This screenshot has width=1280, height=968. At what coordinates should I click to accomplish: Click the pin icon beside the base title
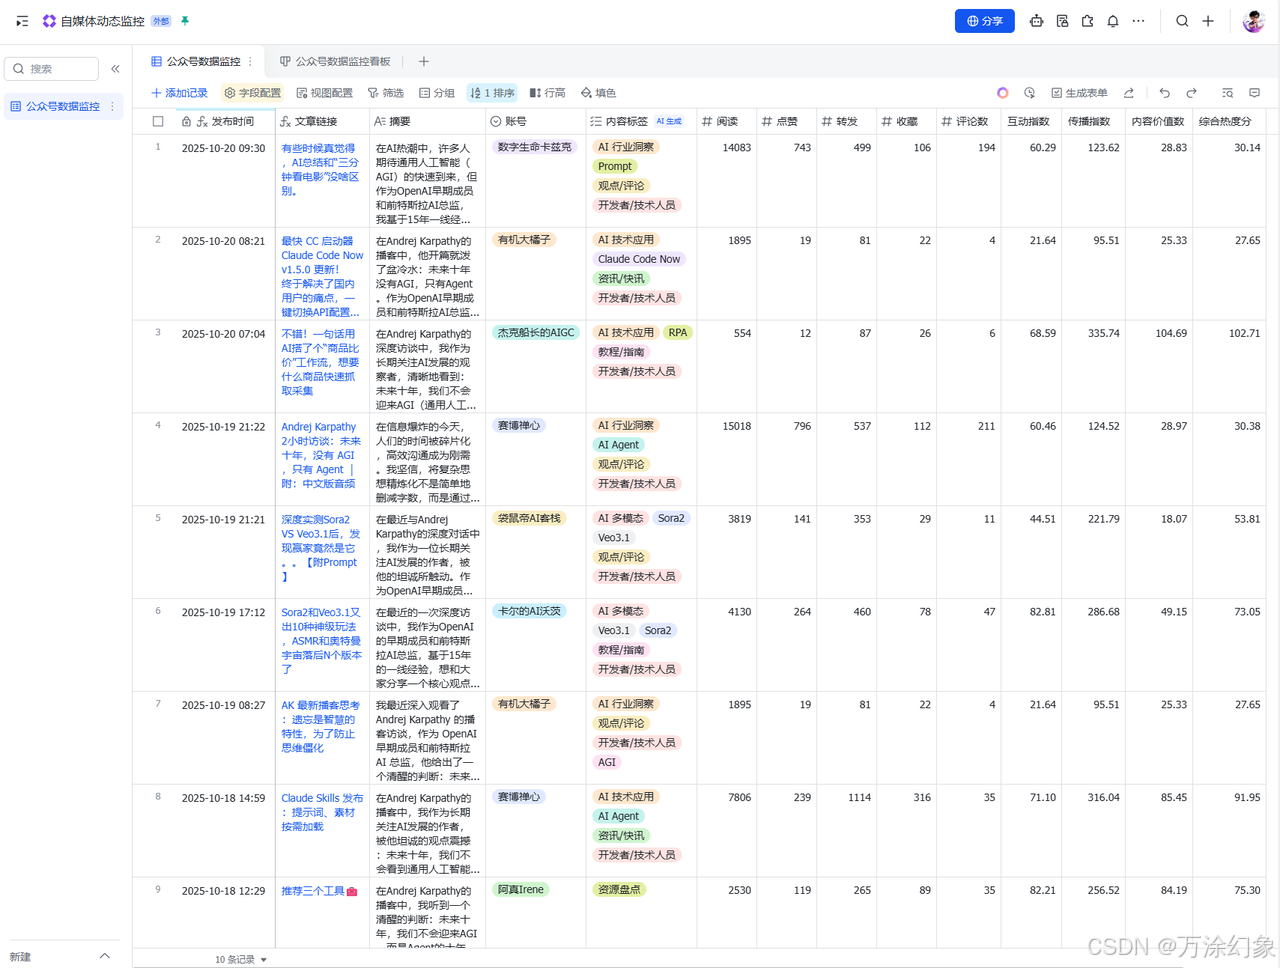tap(185, 21)
